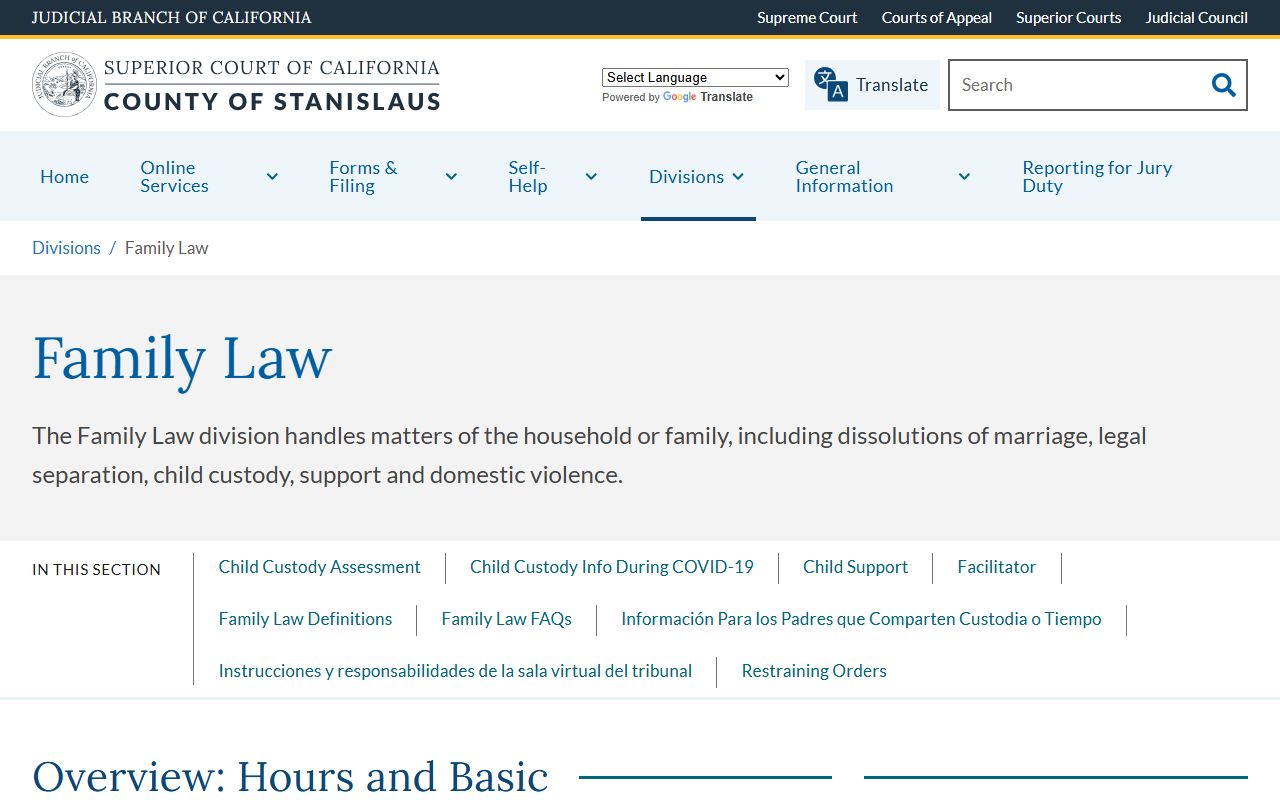
Task: Open the Online Services menu
Action: [174, 177]
